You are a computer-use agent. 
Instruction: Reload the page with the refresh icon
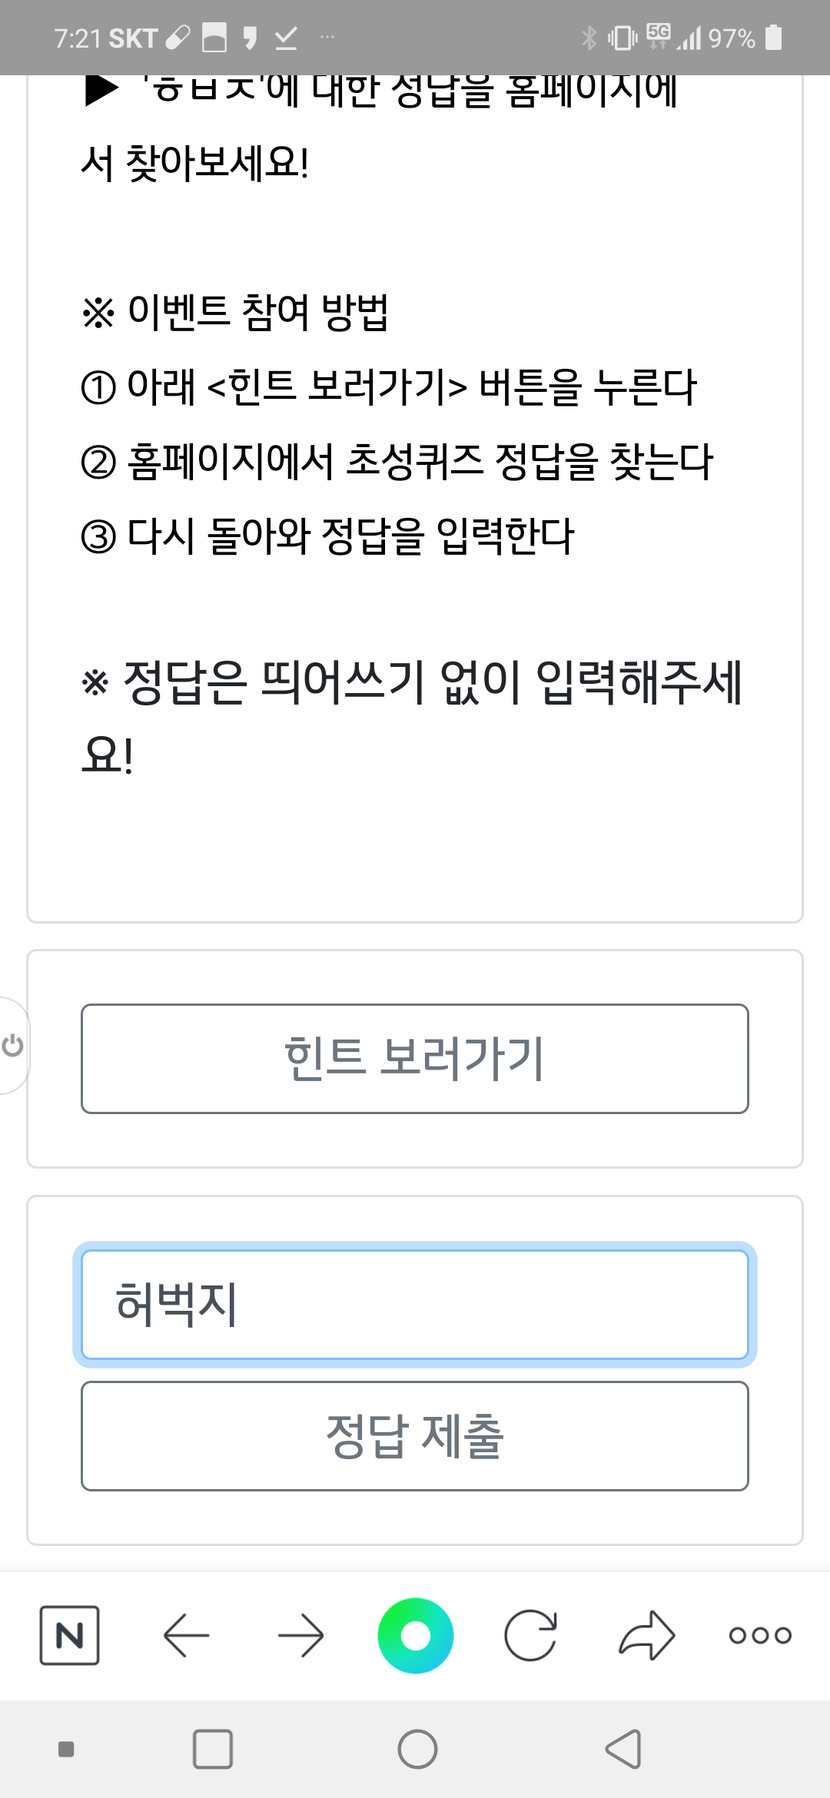pos(530,1636)
